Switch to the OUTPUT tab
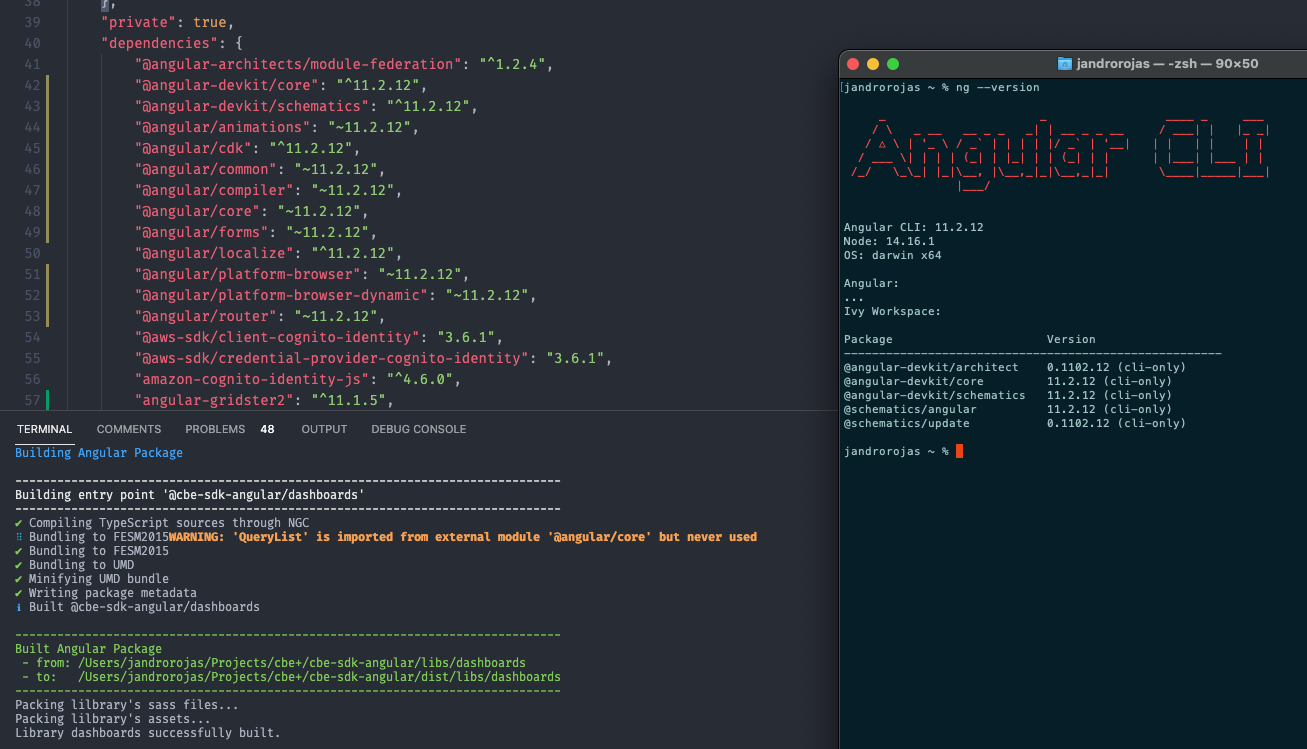The height and width of the screenshot is (749, 1307). pos(323,429)
